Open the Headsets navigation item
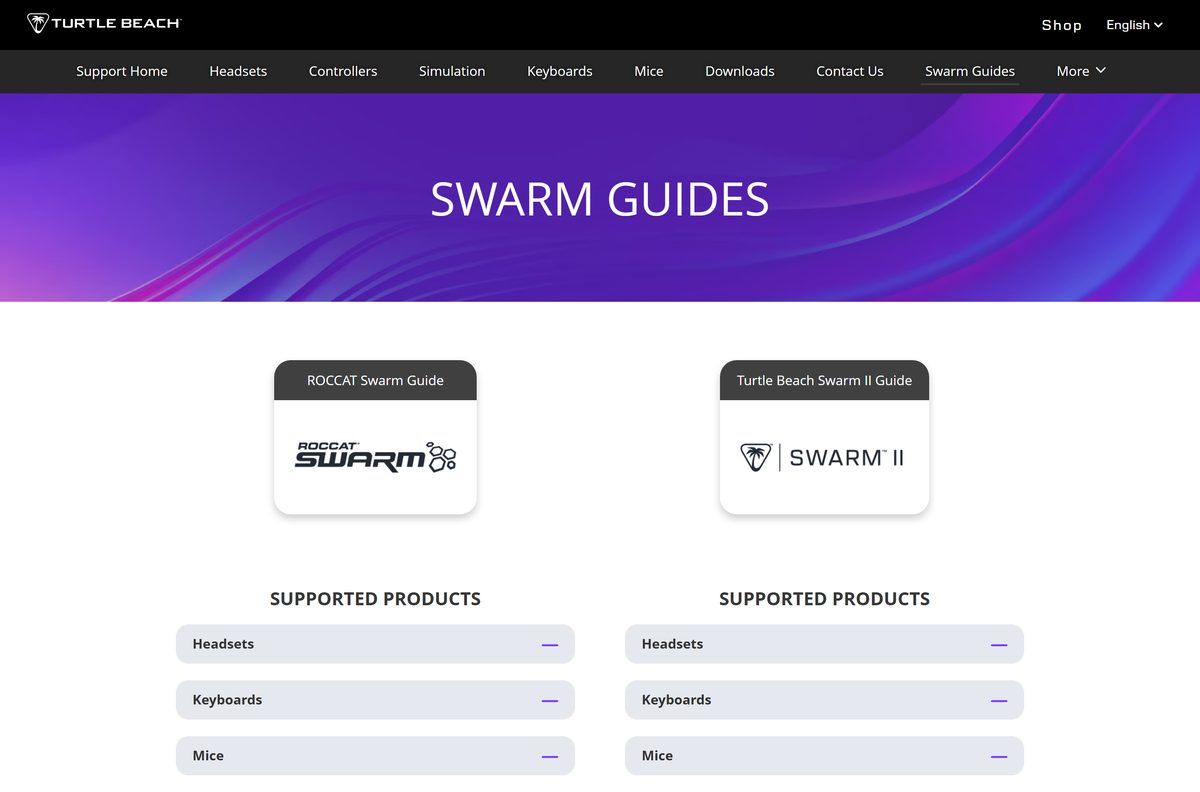The height and width of the screenshot is (792, 1200). (238, 71)
